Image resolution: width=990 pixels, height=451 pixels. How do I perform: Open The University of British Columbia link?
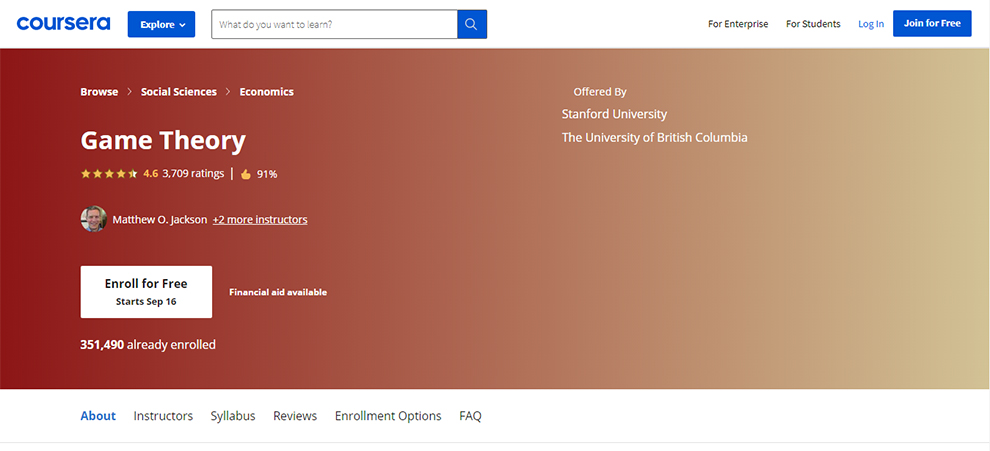655,138
